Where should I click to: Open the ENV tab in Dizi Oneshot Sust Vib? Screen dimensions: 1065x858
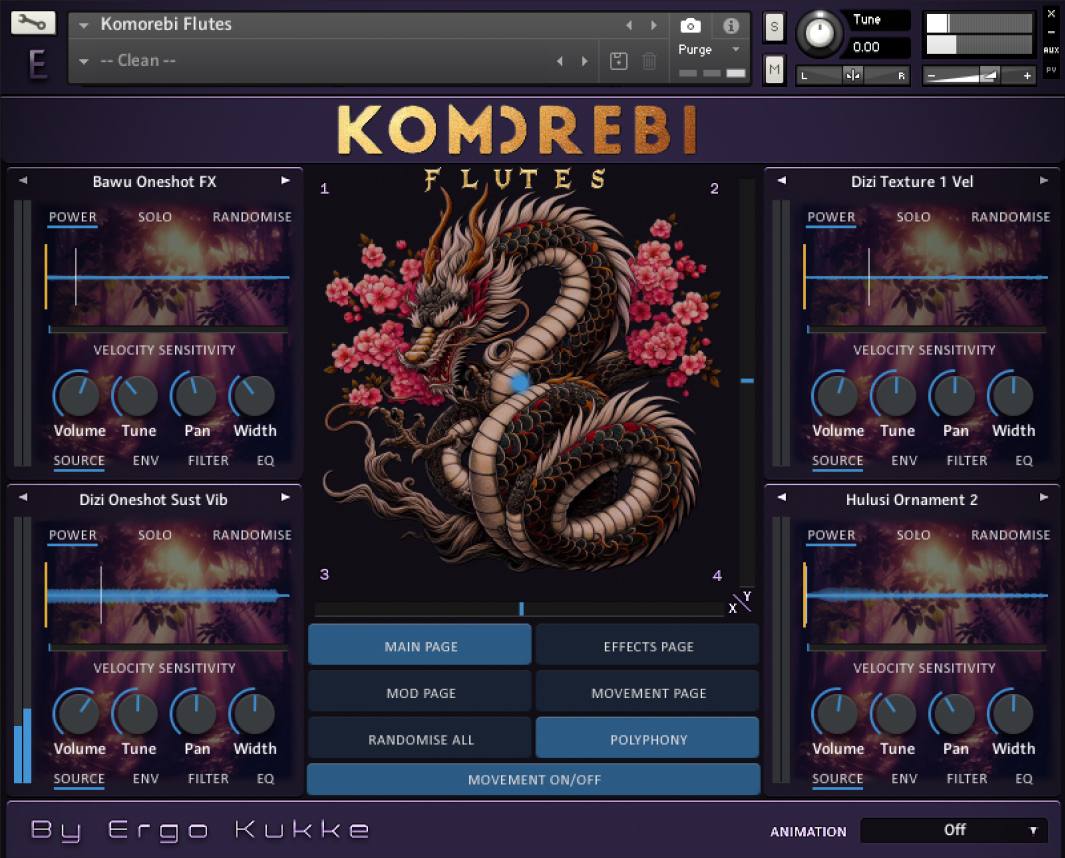(x=145, y=778)
